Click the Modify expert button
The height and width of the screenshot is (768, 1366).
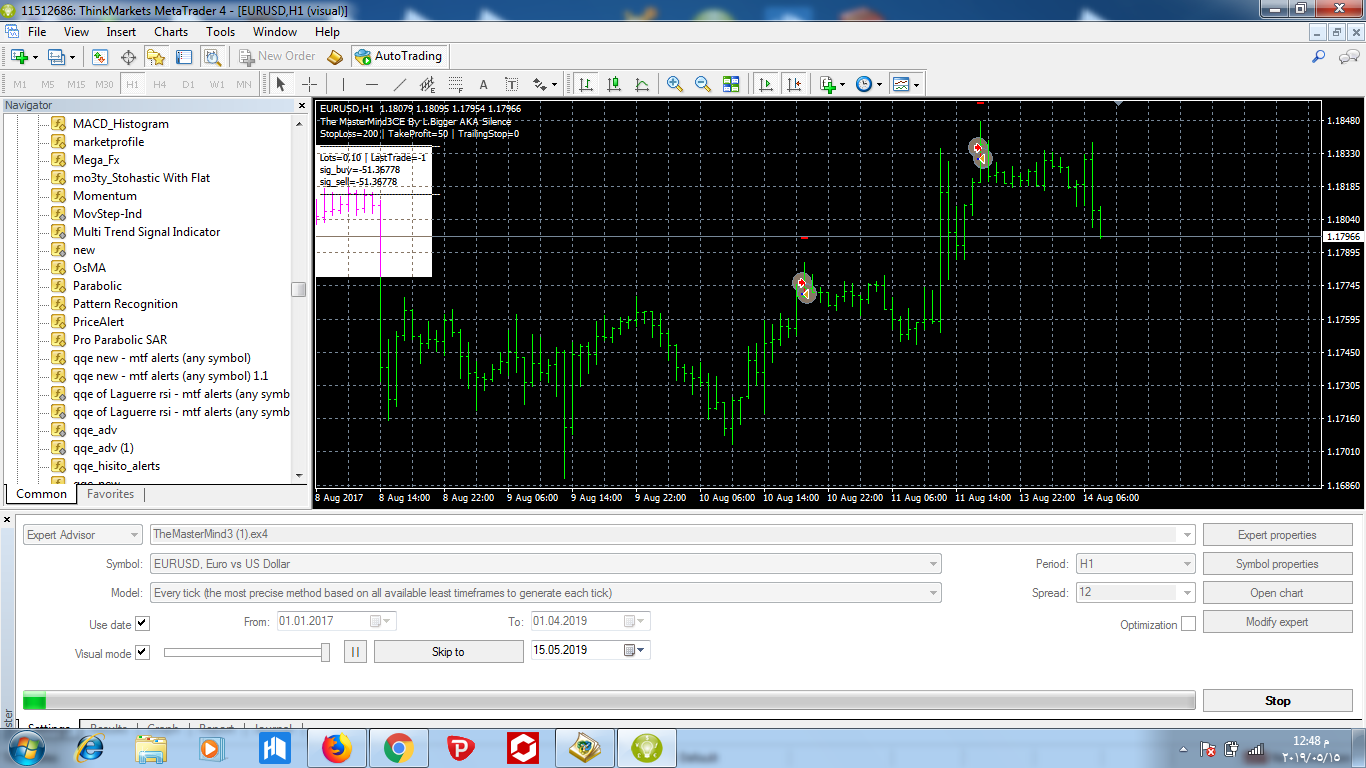1276,622
